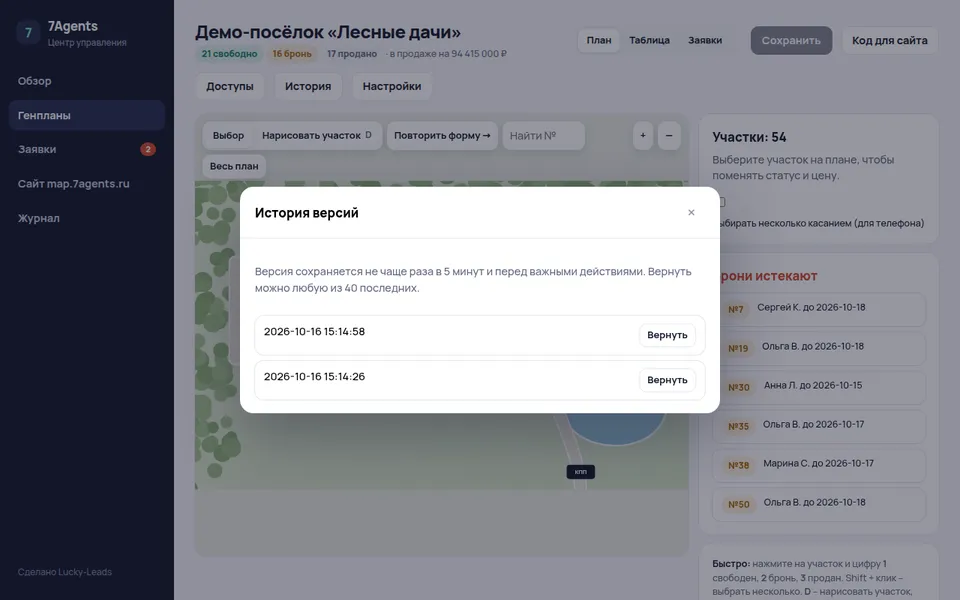960x600 pixels.
Task: Click the red 2 badge on Заявки
Action: click(x=148, y=149)
